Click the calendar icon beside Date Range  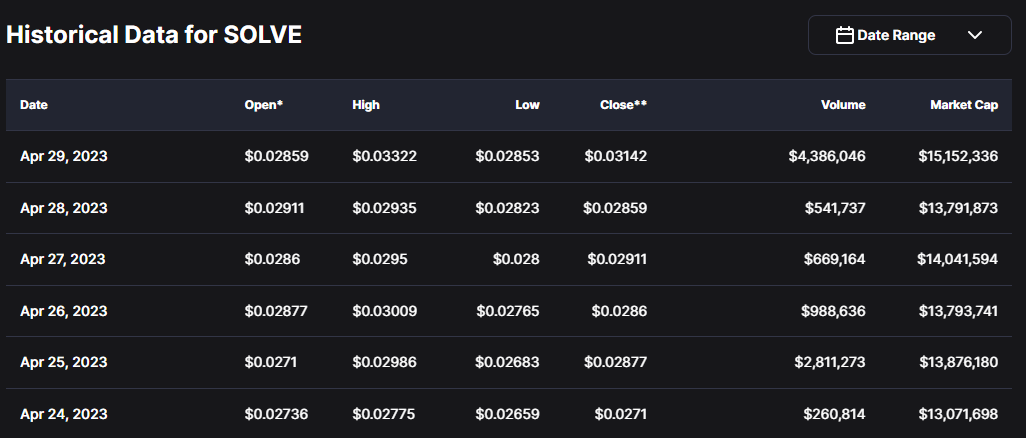coord(844,35)
